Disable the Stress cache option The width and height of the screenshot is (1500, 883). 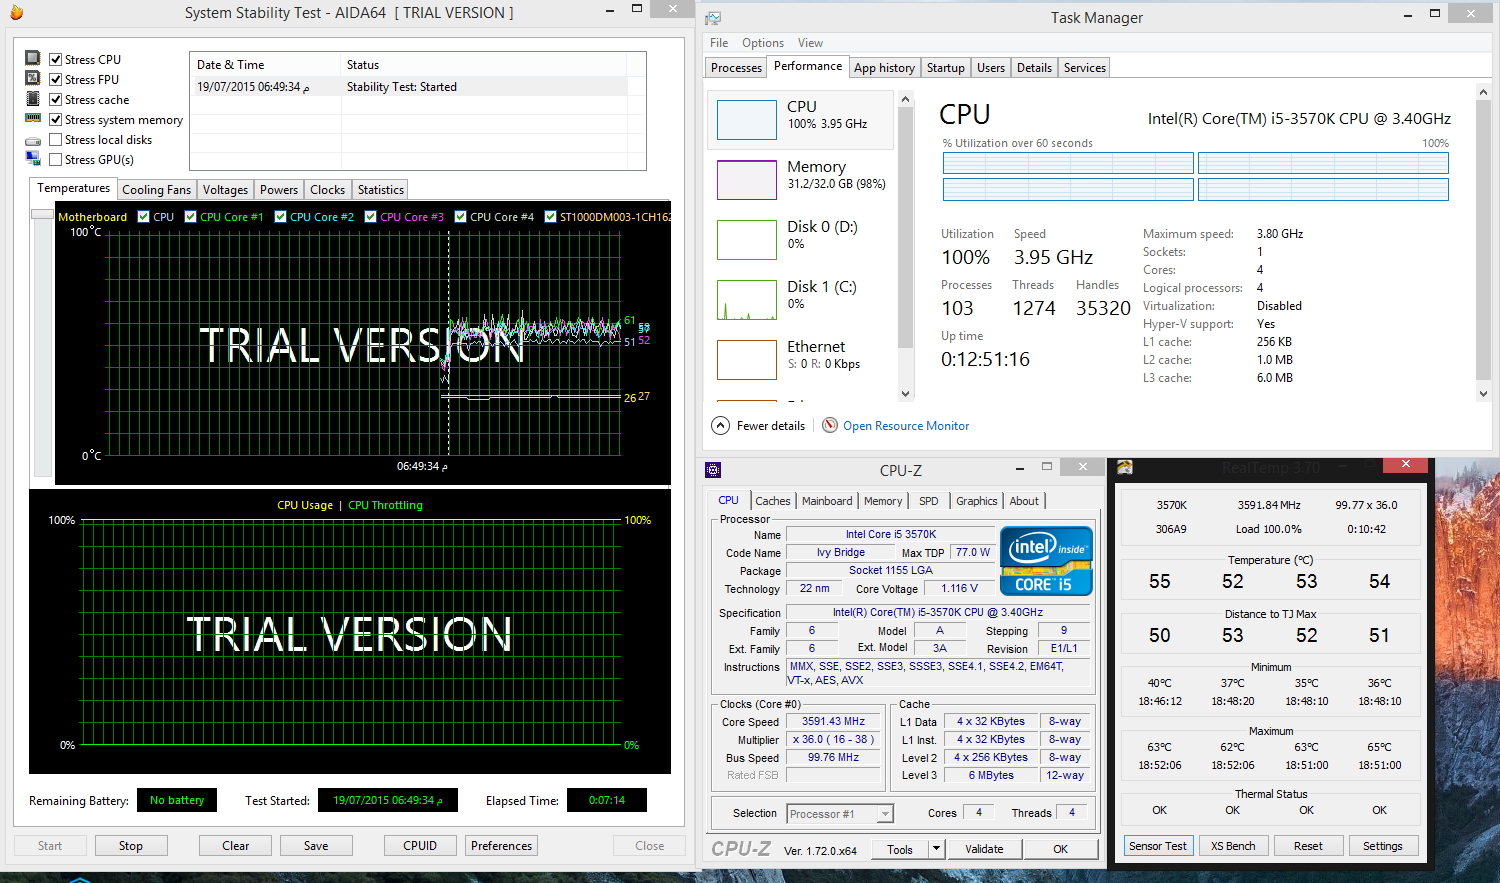coord(56,99)
